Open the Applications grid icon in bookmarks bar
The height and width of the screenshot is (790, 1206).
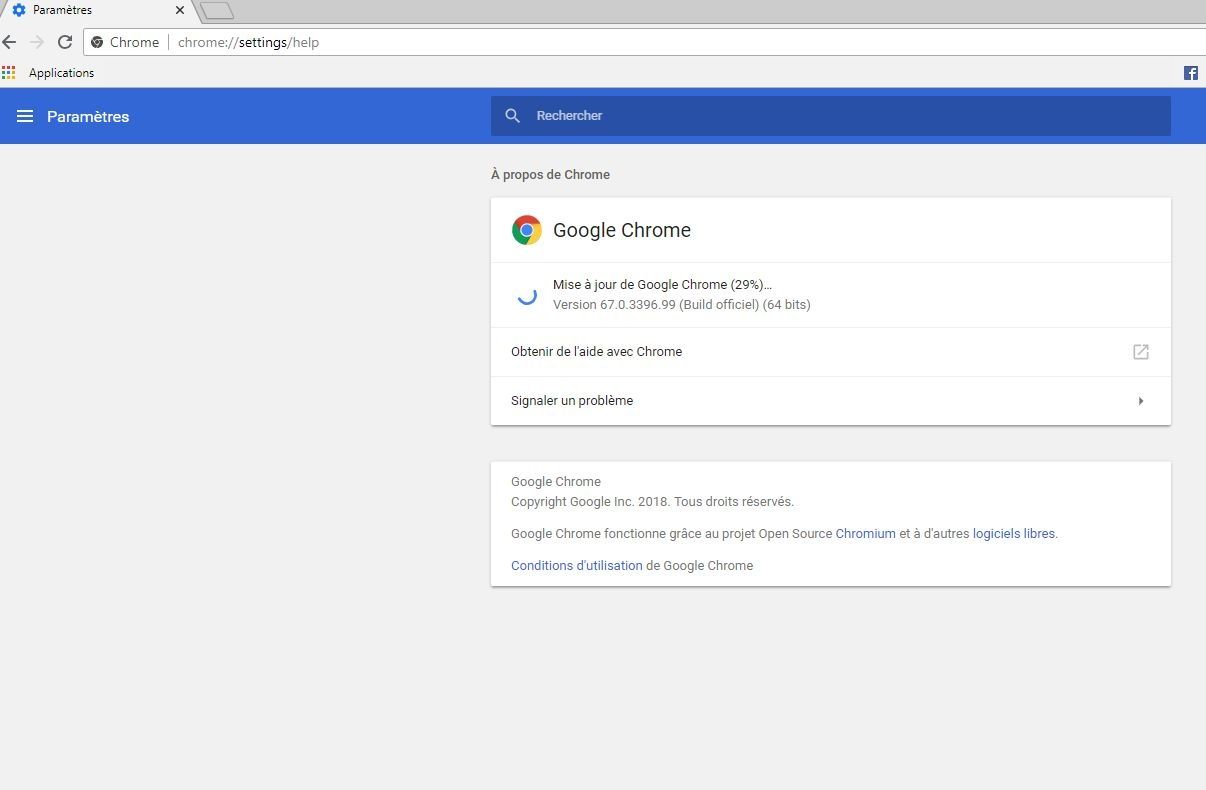click(9, 73)
